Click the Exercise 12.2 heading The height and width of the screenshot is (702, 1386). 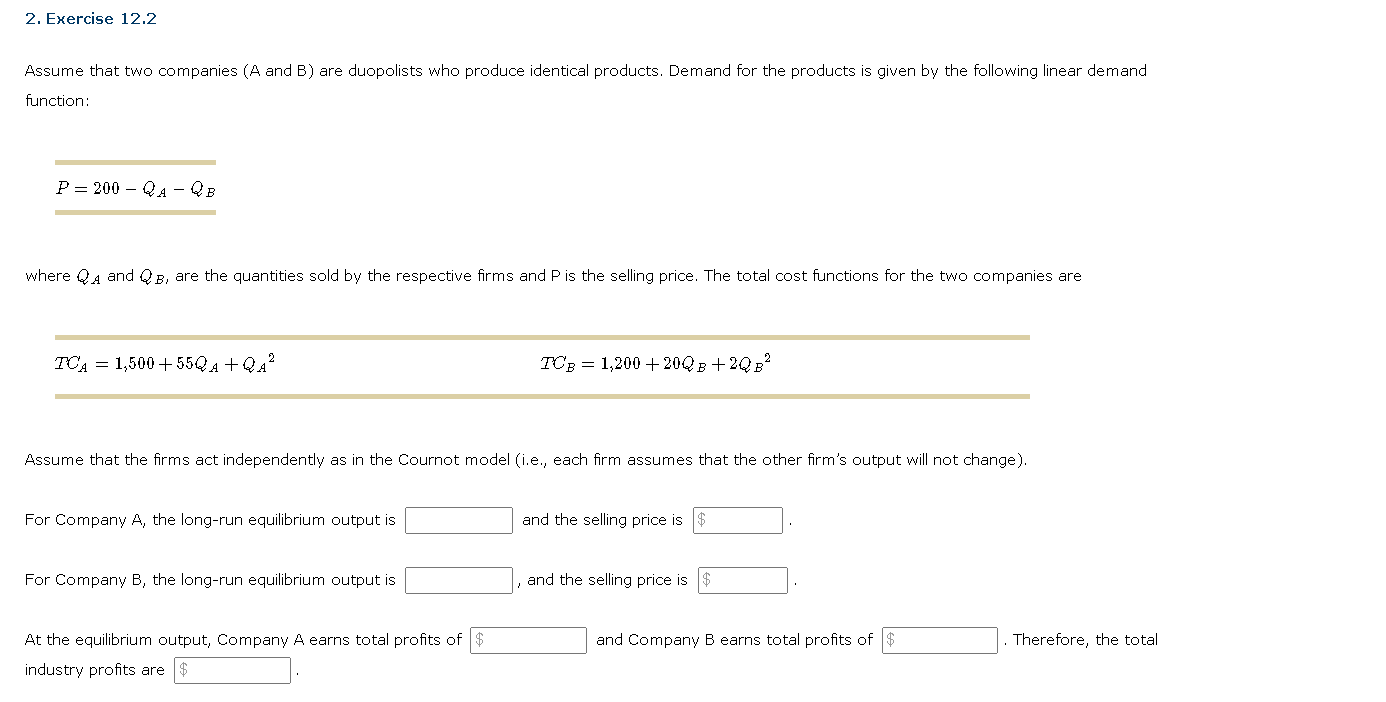pyautogui.click(x=90, y=18)
